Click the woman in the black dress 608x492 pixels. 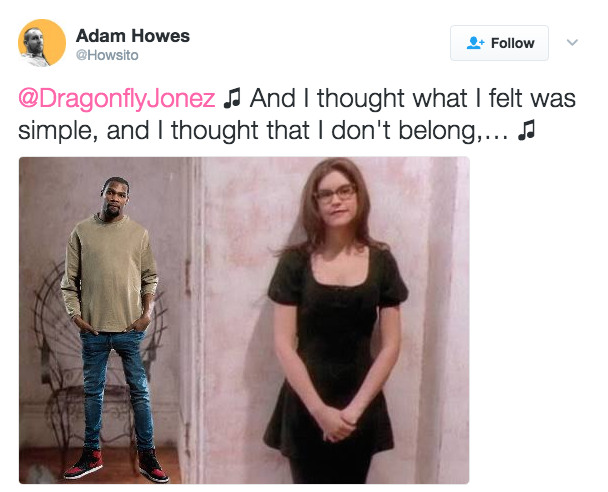pyautogui.click(x=335, y=321)
